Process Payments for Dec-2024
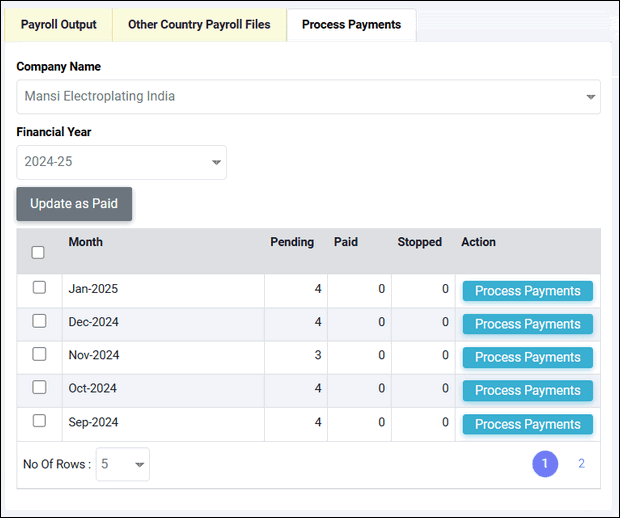The image size is (620, 518). [x=527, y=324]
